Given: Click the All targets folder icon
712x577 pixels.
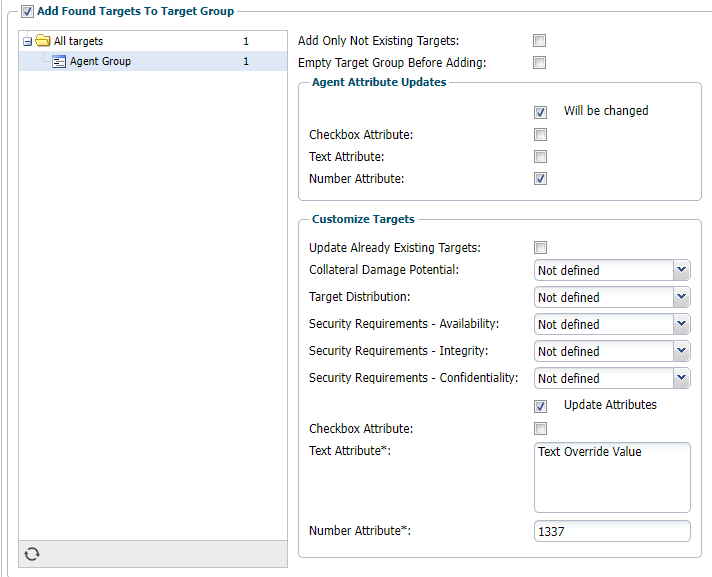Looking at the screenshot, I should click(43, 41).
